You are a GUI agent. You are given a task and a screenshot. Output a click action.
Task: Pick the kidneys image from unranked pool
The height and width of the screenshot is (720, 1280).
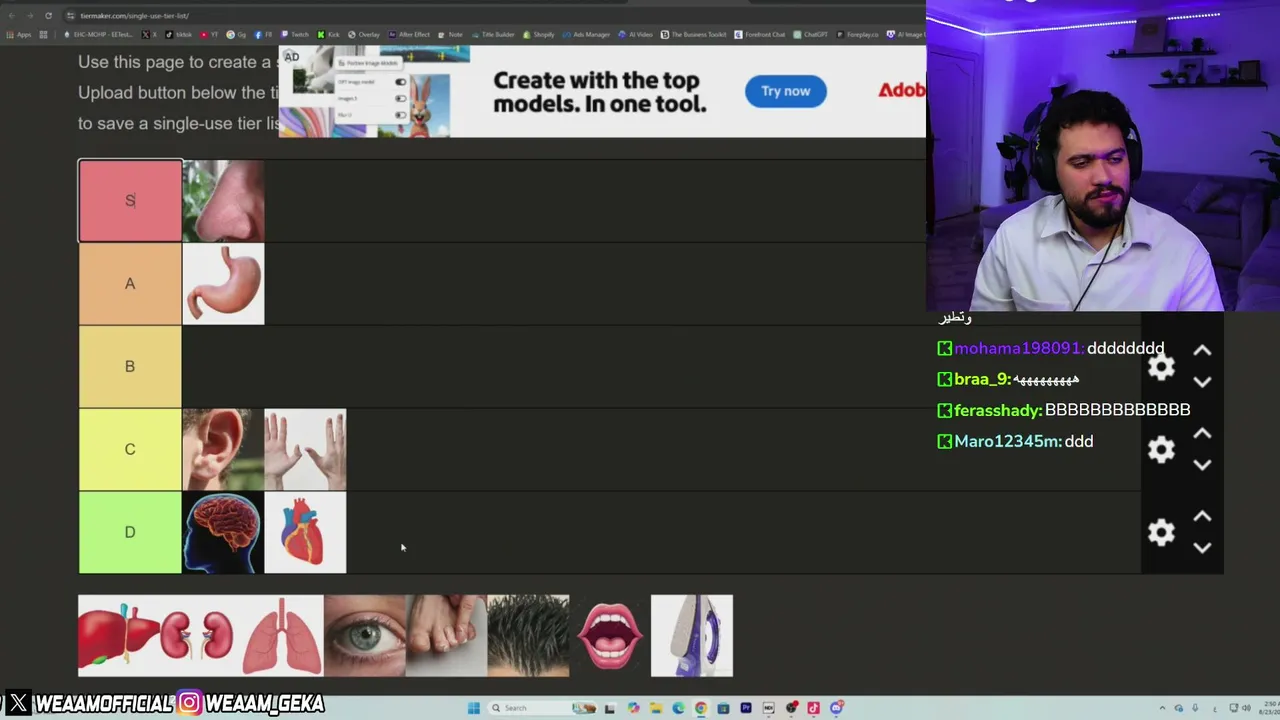pos(201,636)
